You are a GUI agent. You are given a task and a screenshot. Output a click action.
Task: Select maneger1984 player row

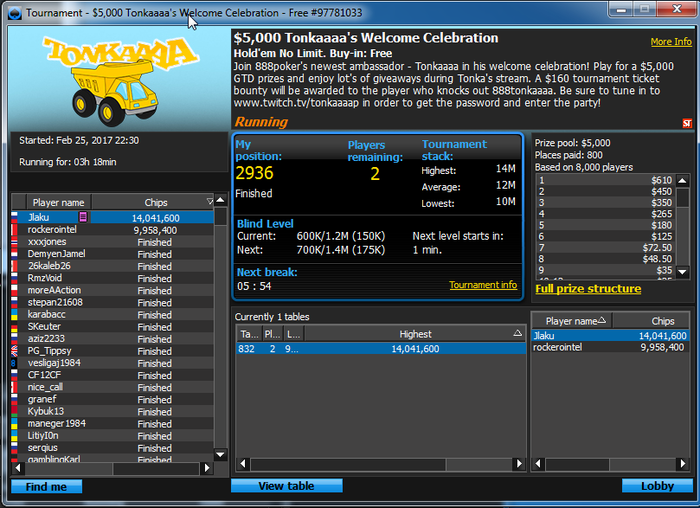coord(112,424)
